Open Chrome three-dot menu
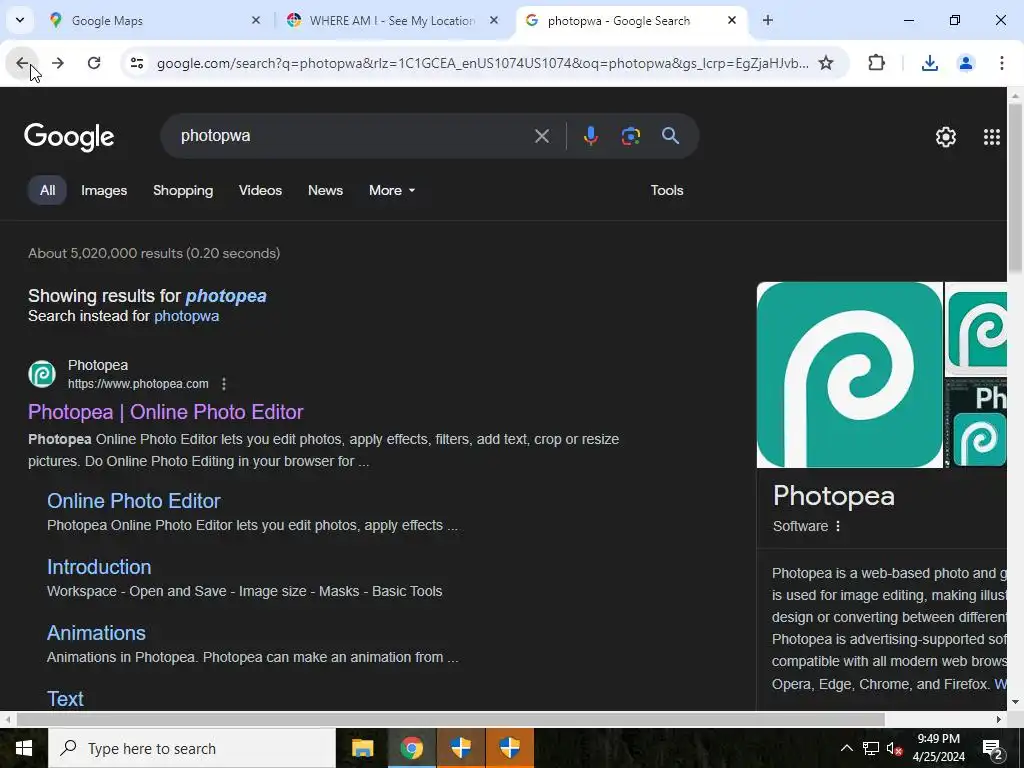1024x768 pixels. (1002, 63)
